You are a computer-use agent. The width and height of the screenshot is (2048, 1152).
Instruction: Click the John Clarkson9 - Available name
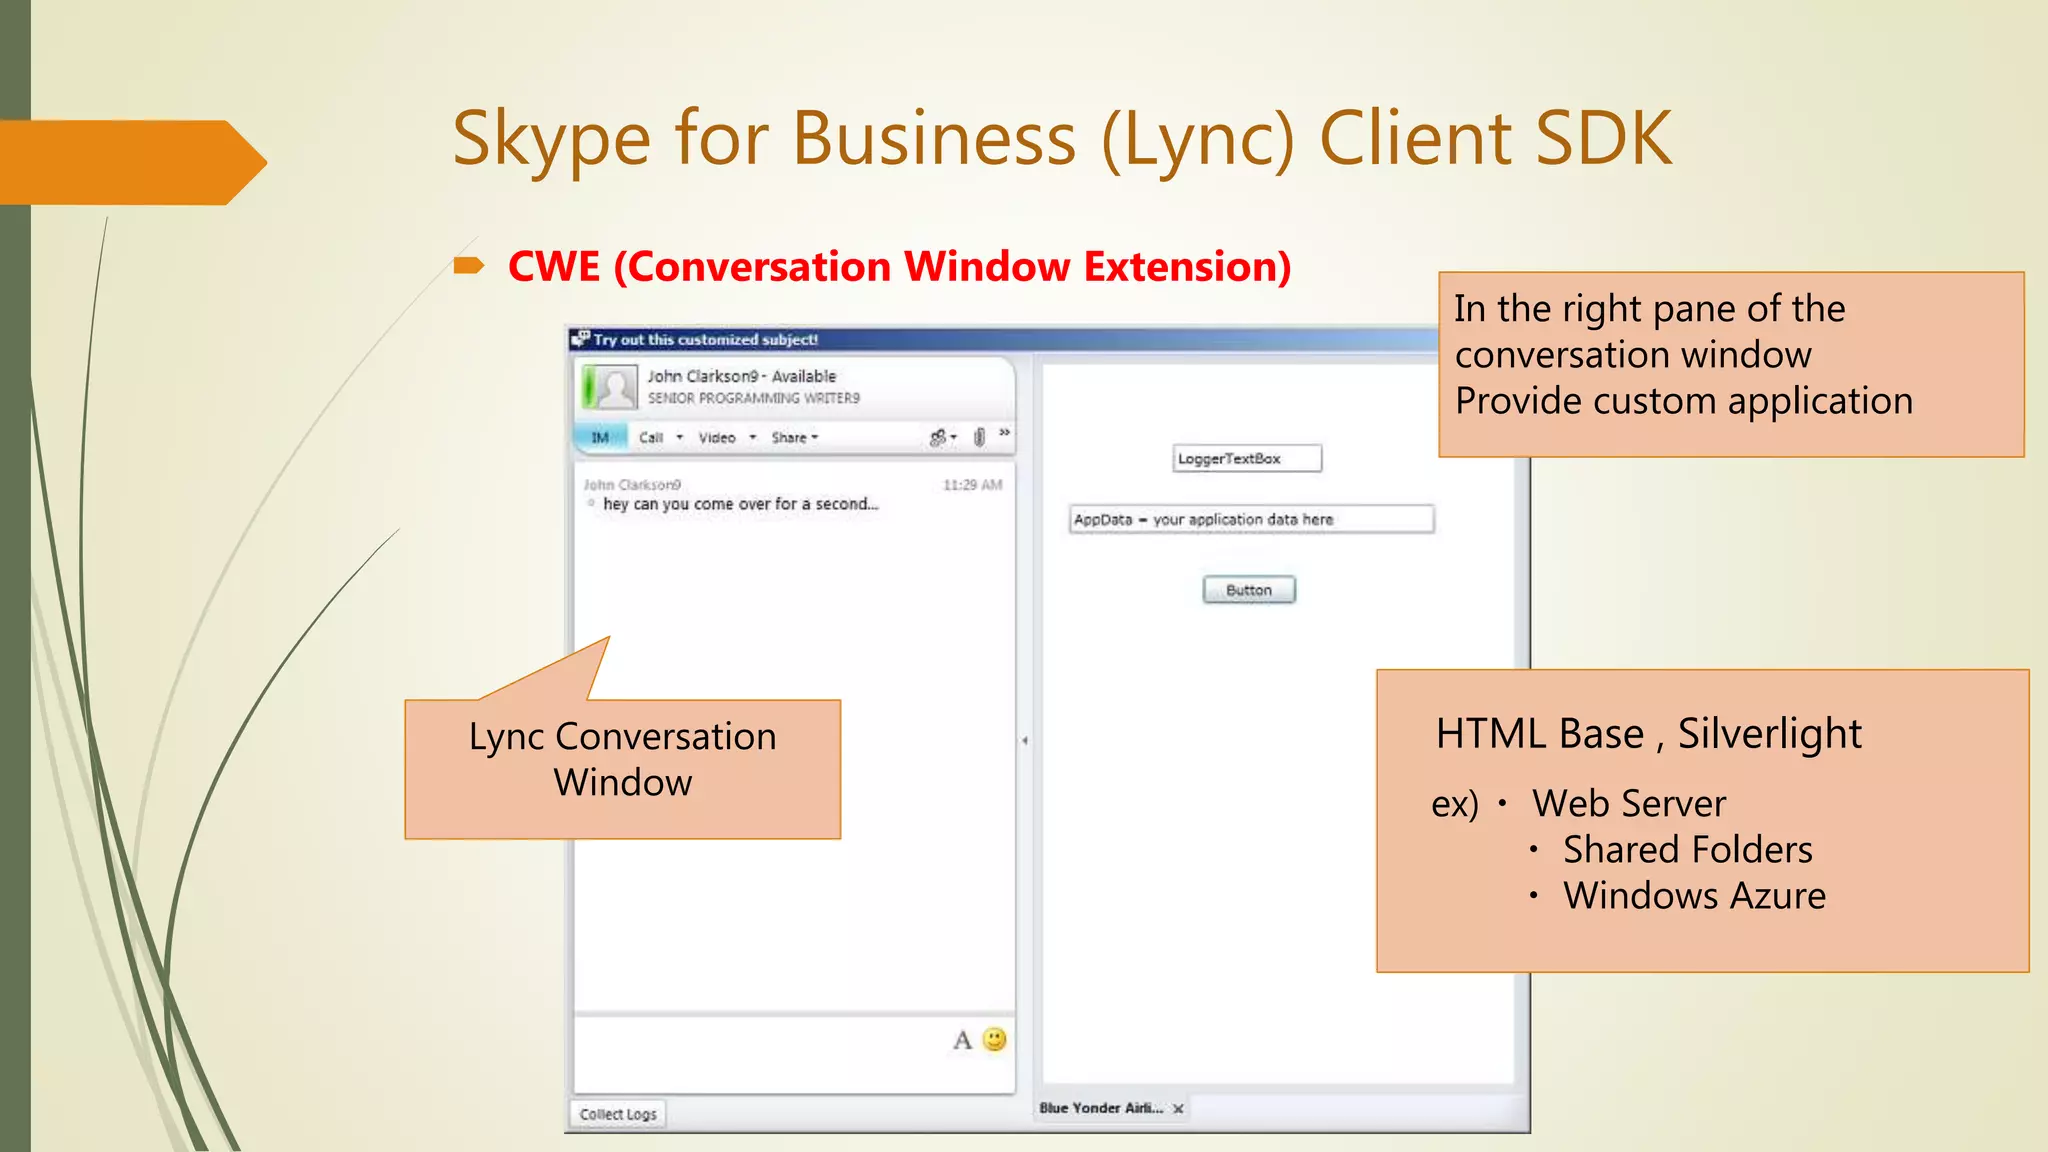click(x=741, y=376)
